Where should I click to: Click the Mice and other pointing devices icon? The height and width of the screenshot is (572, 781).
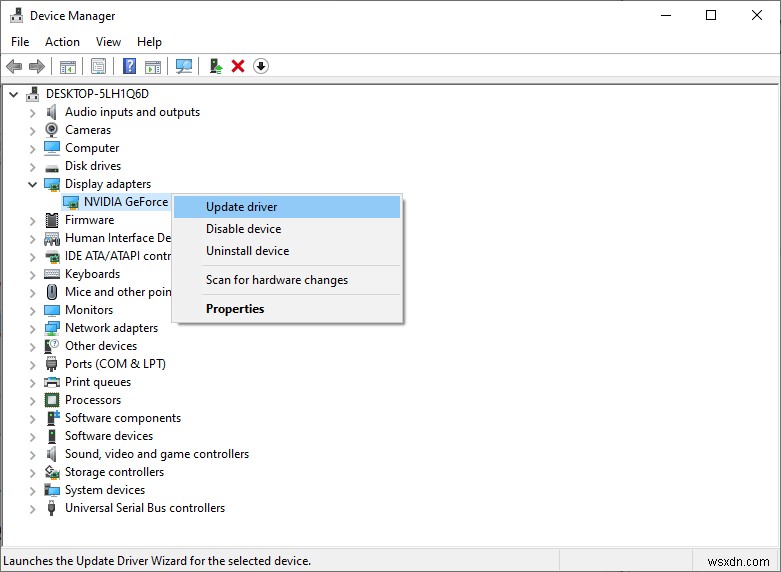(x=52, y=292)
